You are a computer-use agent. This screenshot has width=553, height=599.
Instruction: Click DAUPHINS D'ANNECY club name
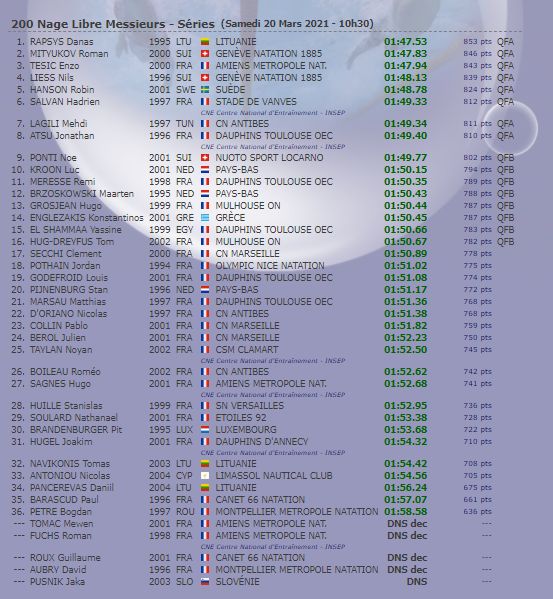(x=262, y=442)
